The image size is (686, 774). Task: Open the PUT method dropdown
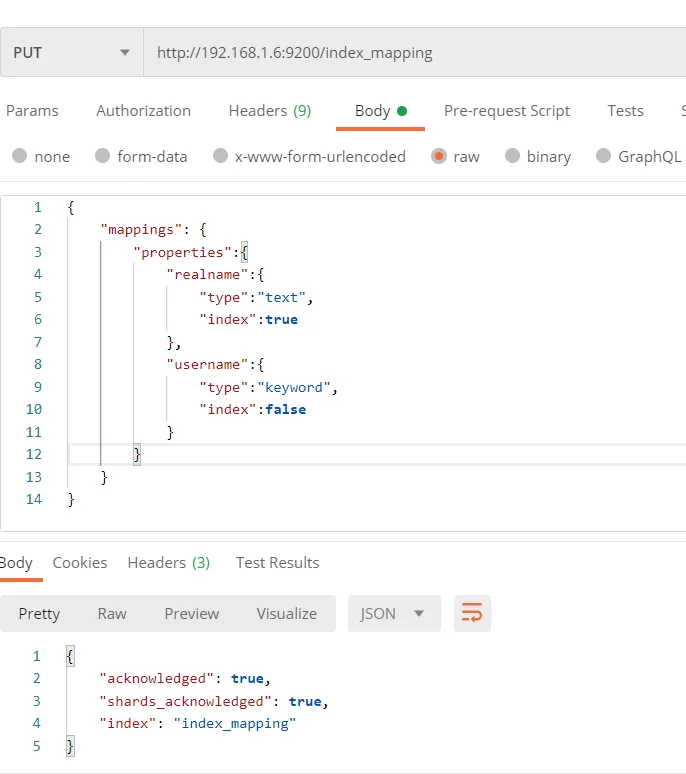point(72,52)
